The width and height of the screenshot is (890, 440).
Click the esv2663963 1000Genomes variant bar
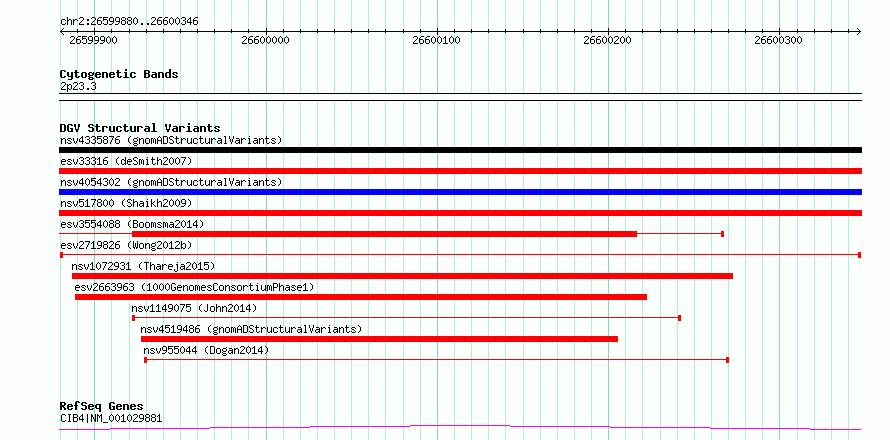point(361,297)
